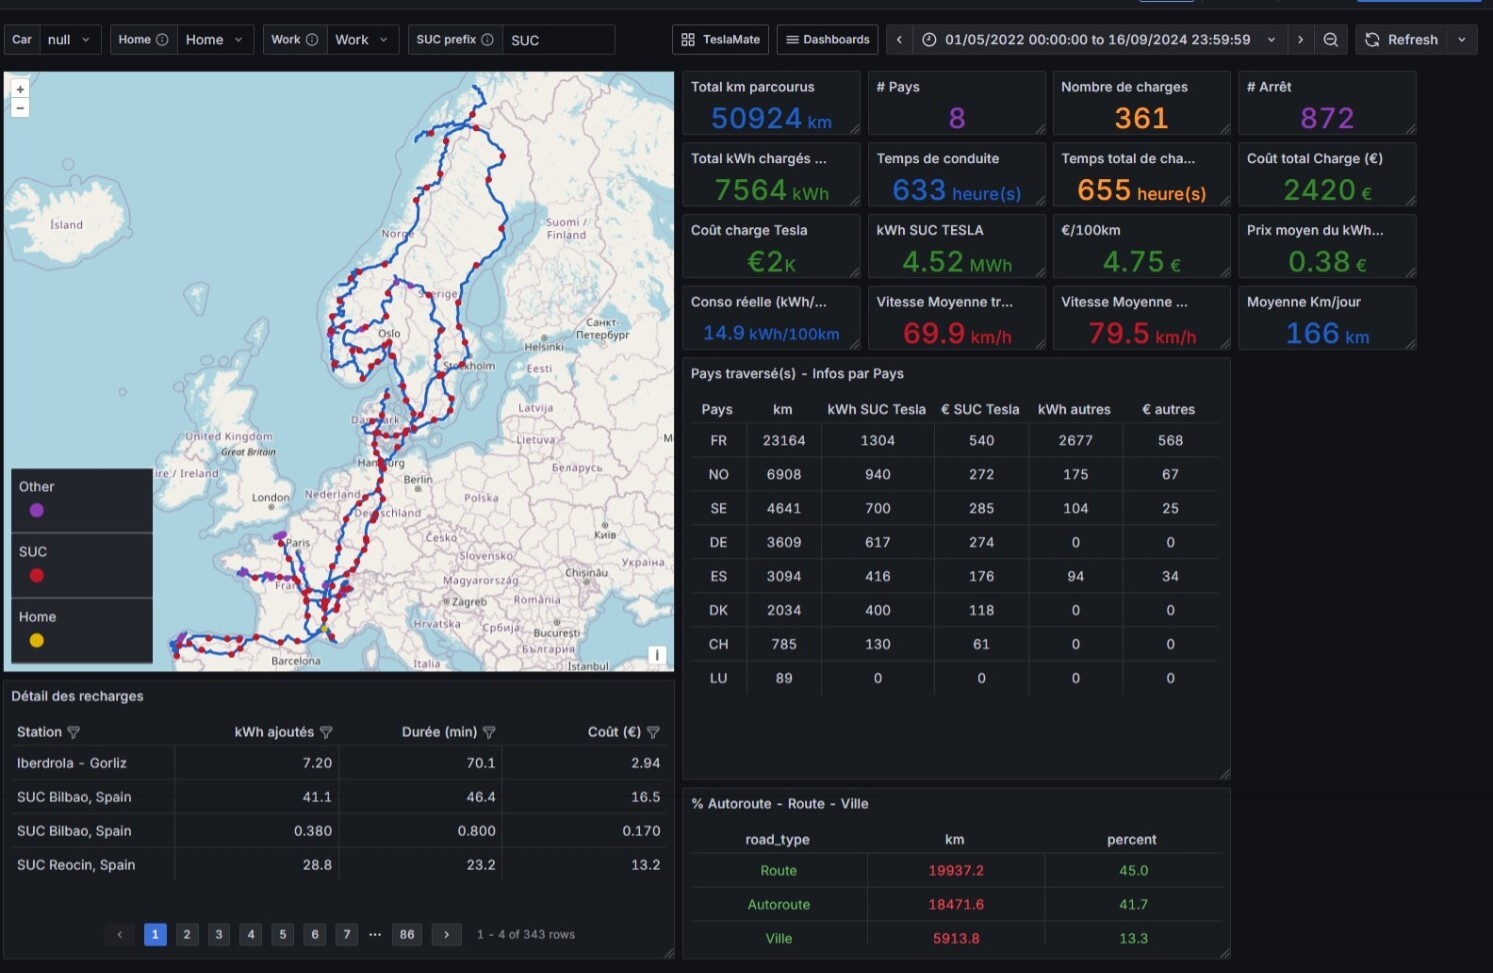1493x973 pixels.
Task: Click the '14.9 kWh/100km' consumption value
Action: click(x=771, y=333)
